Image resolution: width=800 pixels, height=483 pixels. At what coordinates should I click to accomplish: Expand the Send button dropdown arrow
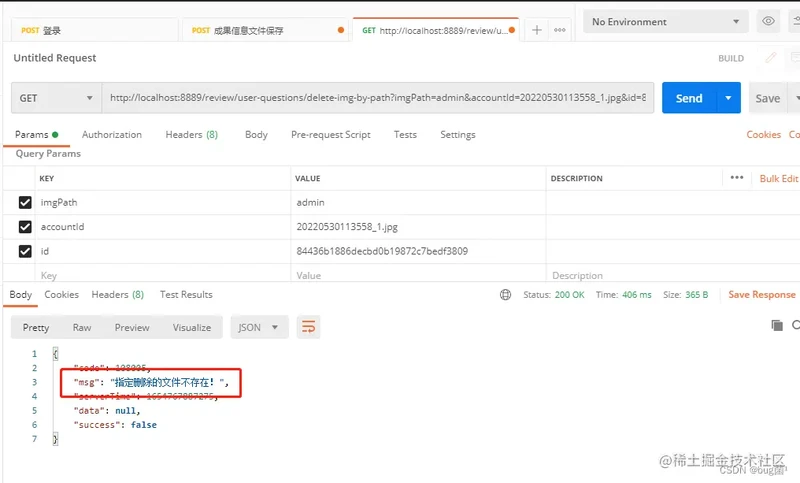[x=728, y=98]
